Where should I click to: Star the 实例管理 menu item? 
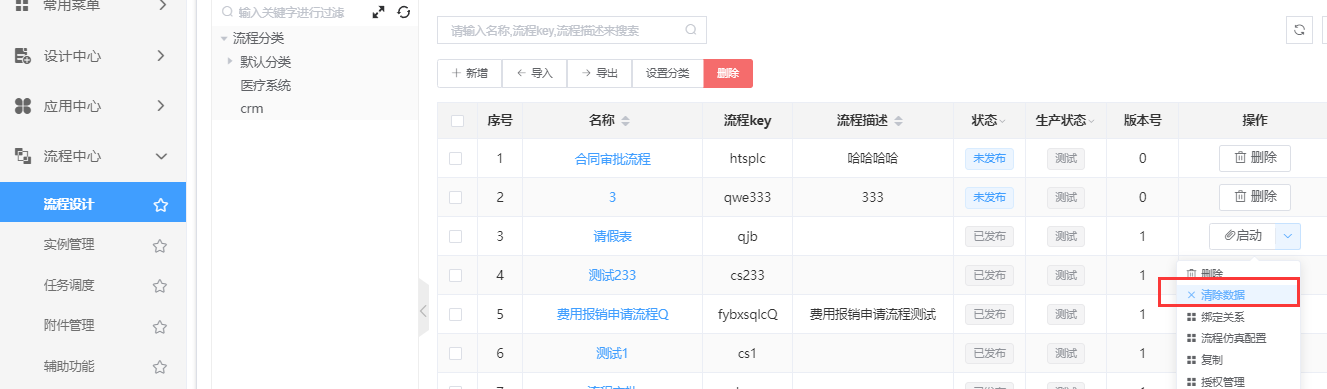point(160,245)
